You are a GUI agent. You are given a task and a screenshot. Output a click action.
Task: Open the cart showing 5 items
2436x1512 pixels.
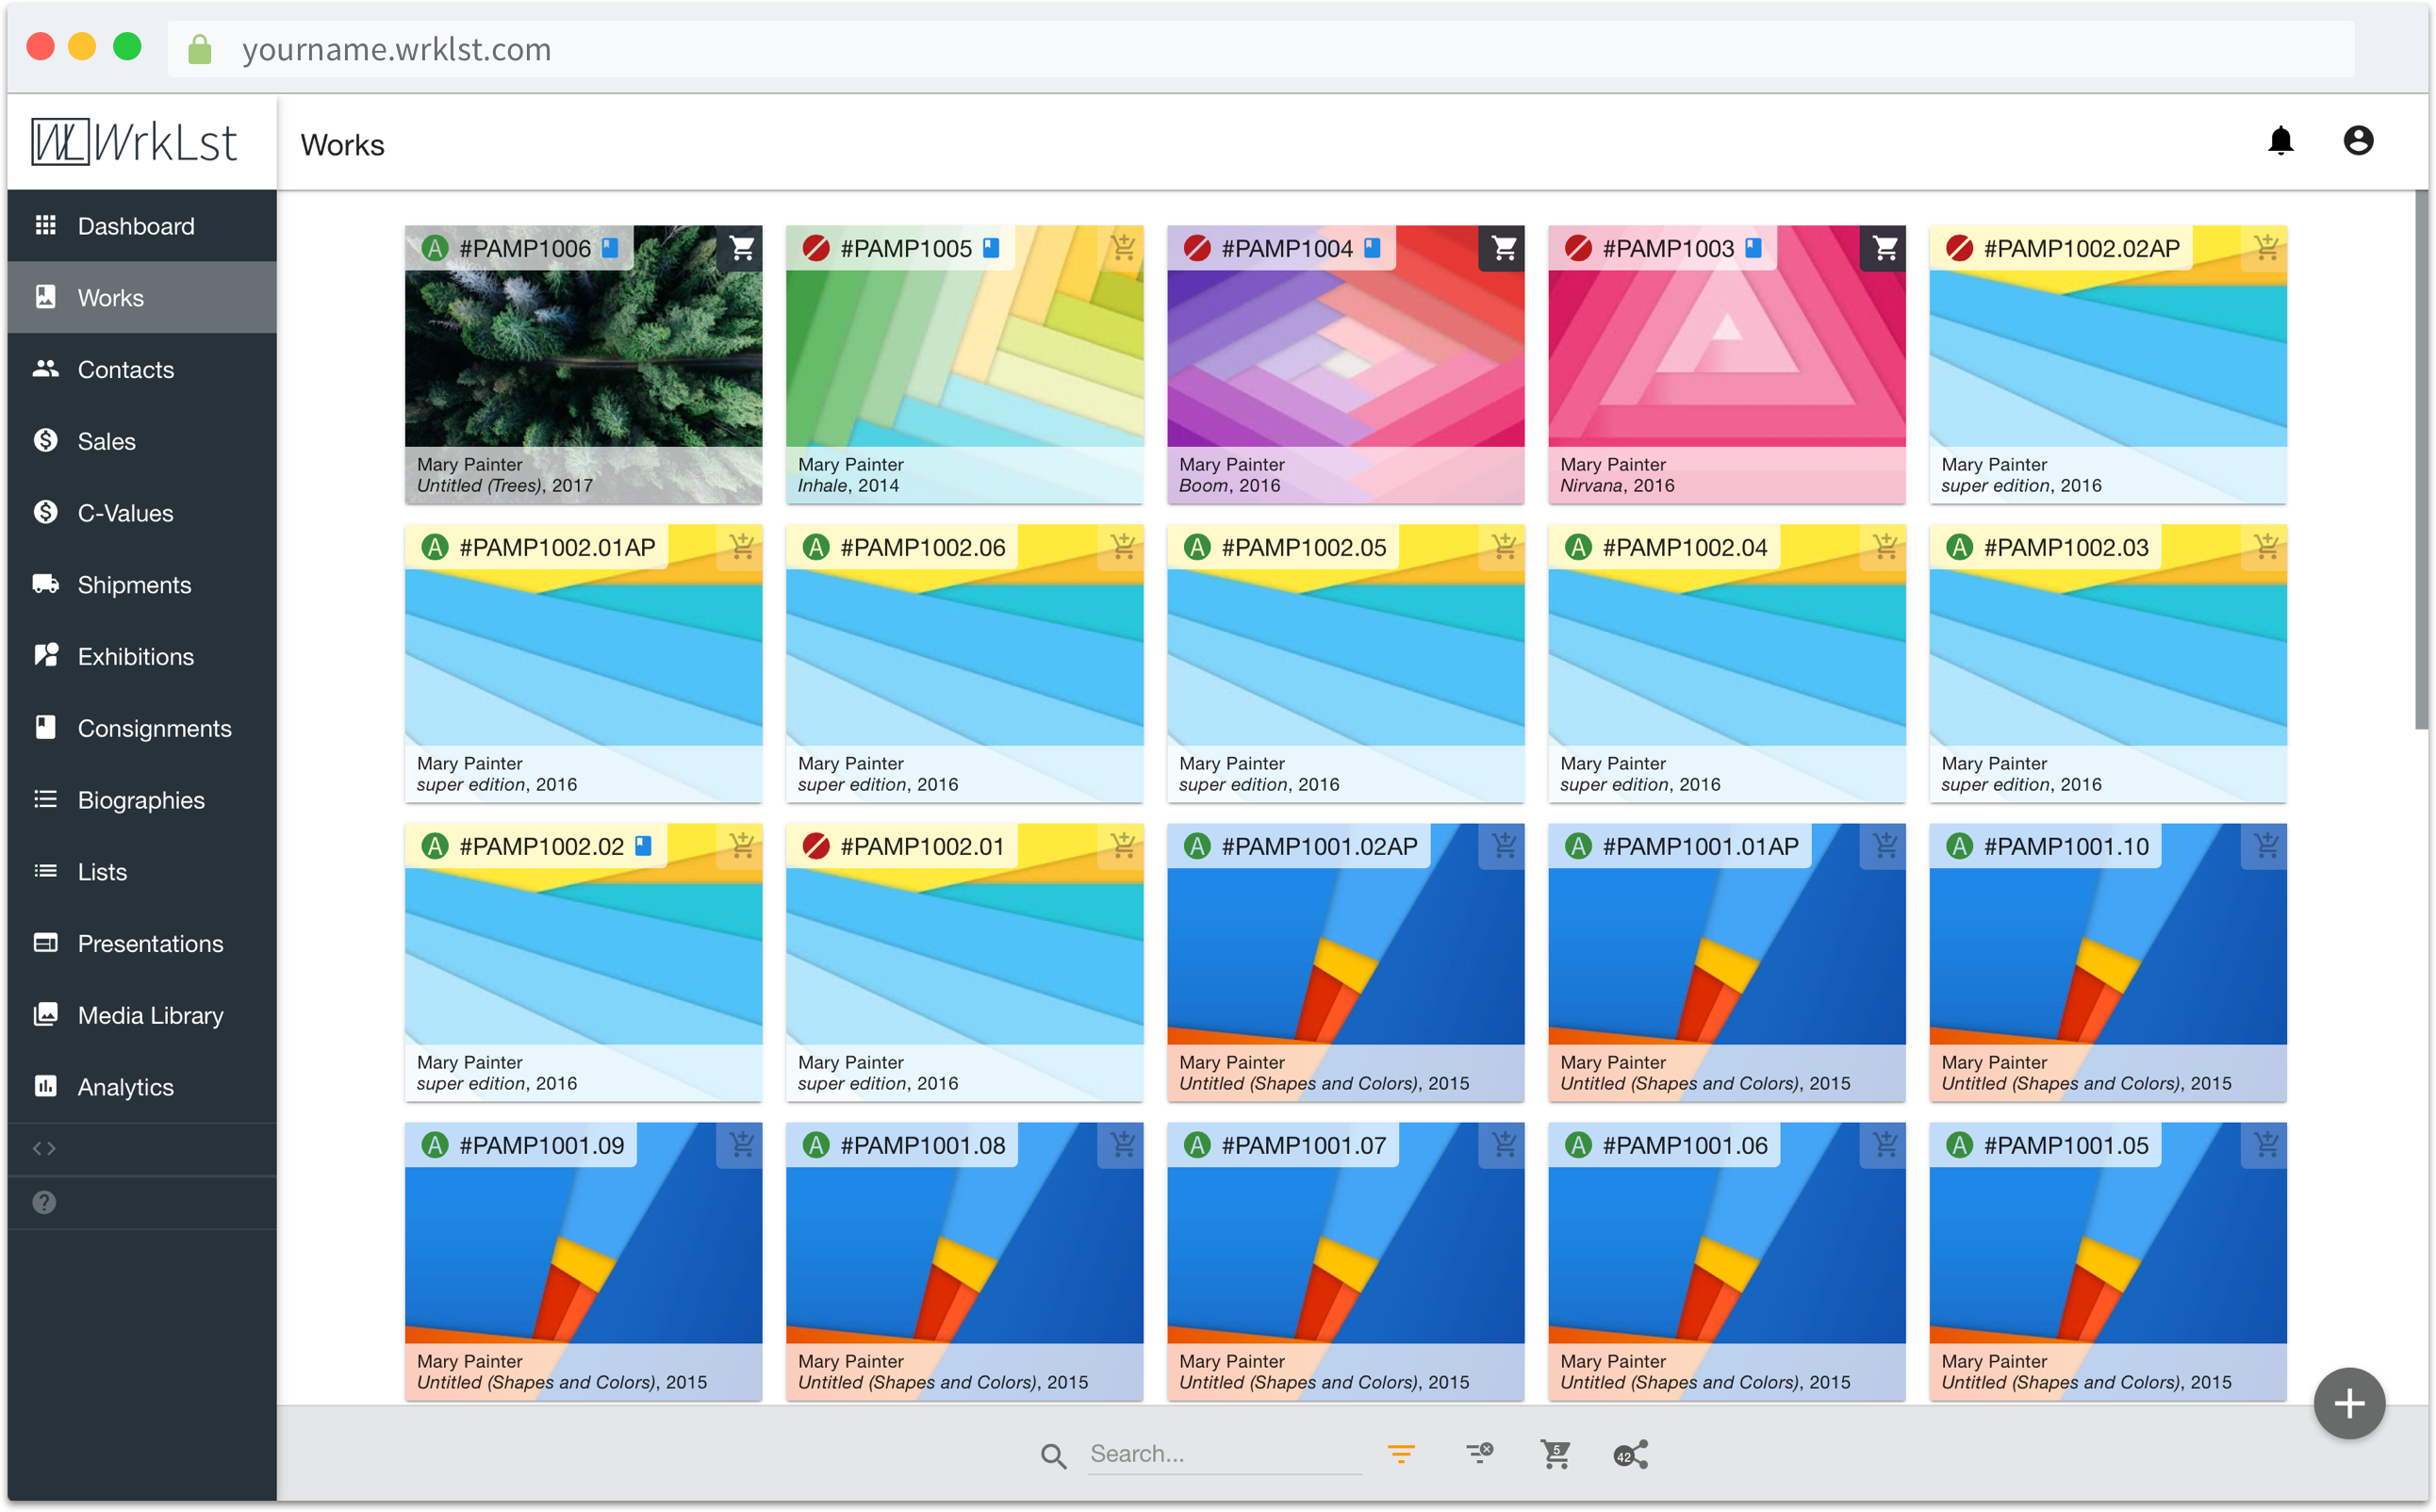[1555, 1454]
